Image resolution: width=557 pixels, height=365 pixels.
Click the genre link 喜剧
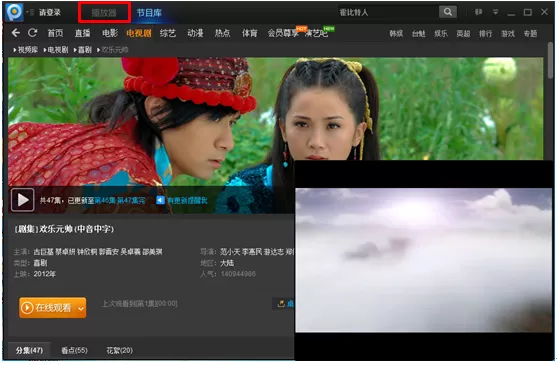[40, 263]
